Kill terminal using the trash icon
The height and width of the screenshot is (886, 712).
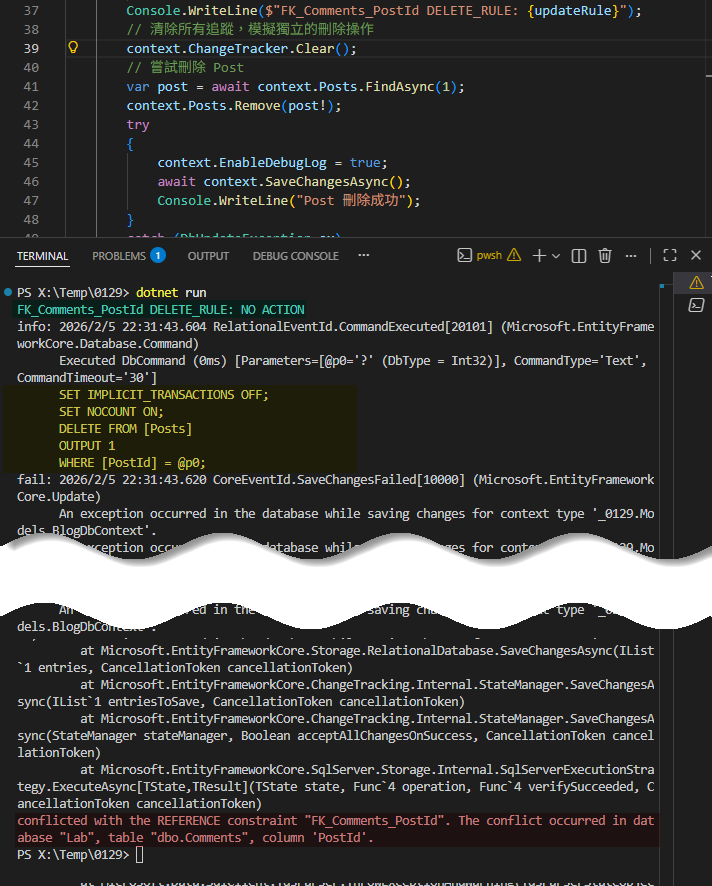click(604, 256)
